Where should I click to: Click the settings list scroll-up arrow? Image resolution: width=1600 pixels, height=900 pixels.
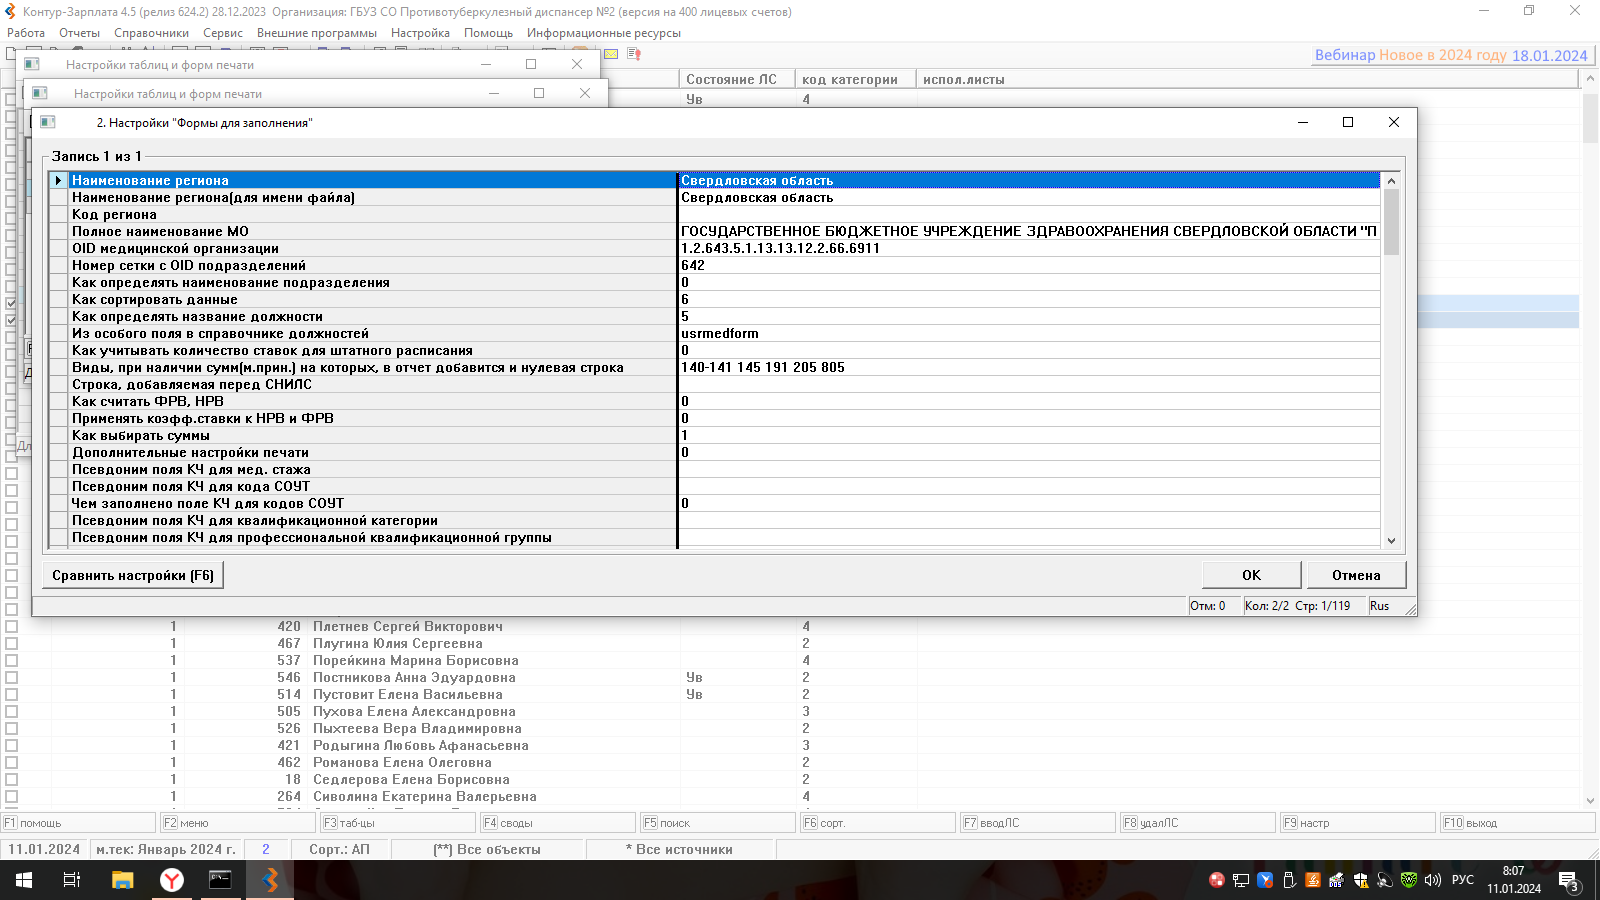click(1391, 181)
